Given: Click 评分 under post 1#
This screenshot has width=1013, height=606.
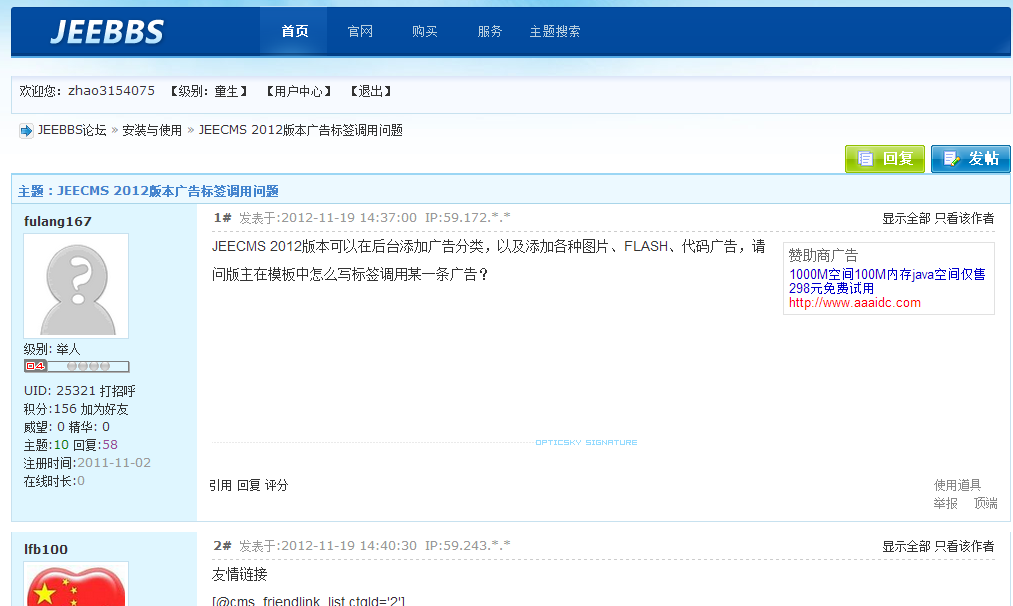Looking at the screenshot, I should point(277,485).
